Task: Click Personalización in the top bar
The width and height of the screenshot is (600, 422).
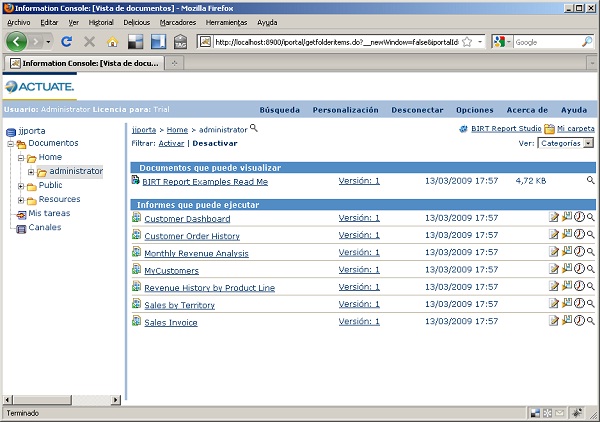Action: pyautogui.click(x=346, y=110)
